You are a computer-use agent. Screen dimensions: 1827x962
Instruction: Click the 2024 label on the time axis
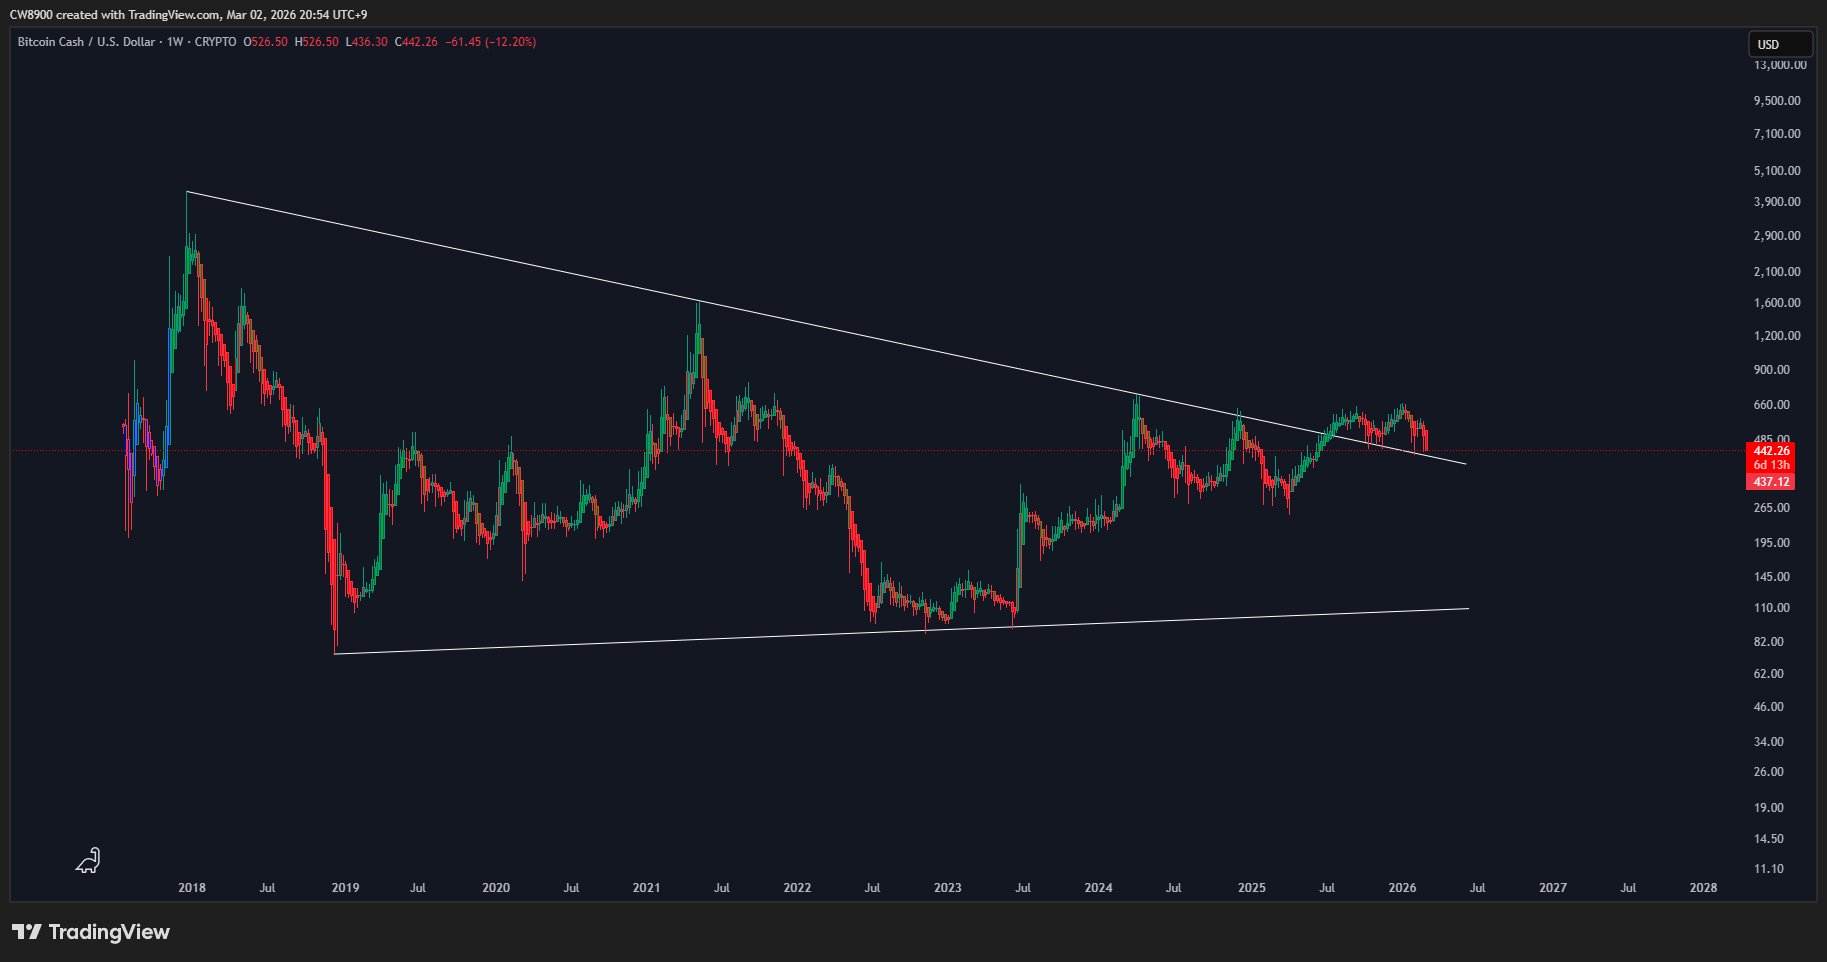click(1099, 888)
